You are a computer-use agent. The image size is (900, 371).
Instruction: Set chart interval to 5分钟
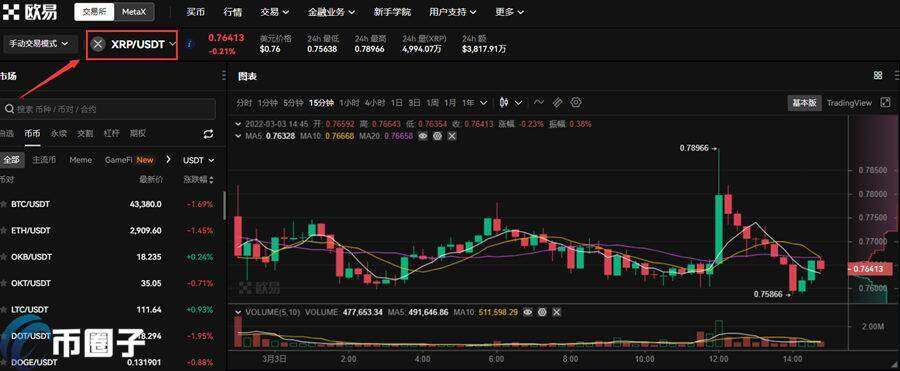[293, 103]
